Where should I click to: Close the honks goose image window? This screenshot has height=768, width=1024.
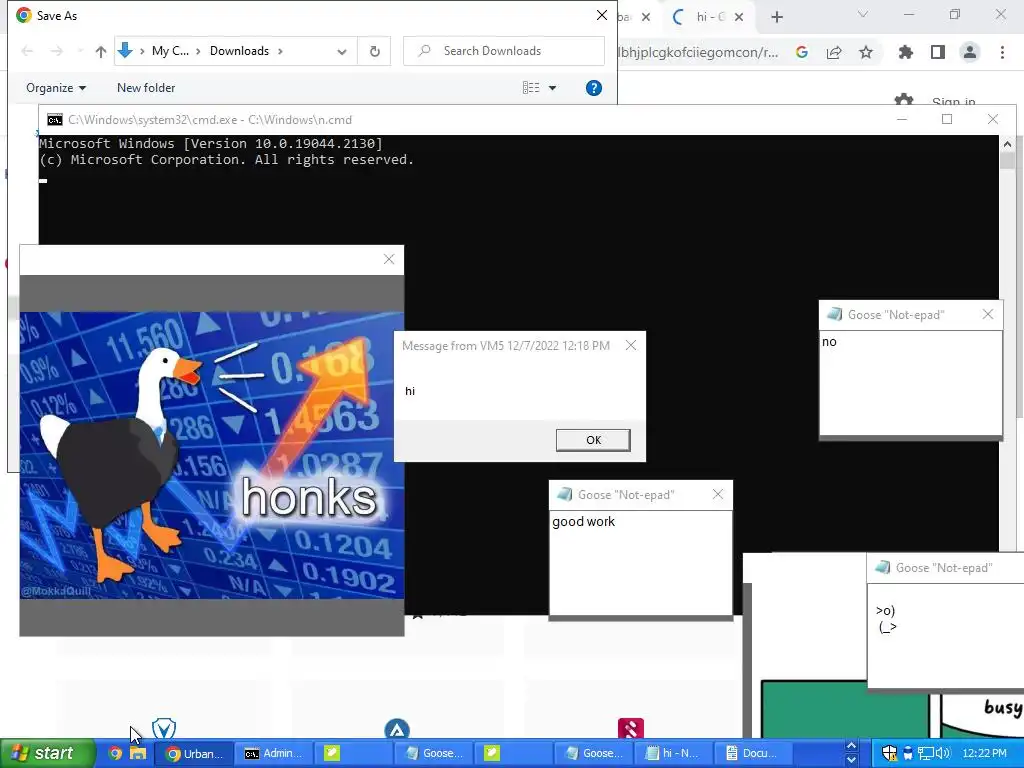click(x=389, y=259)
